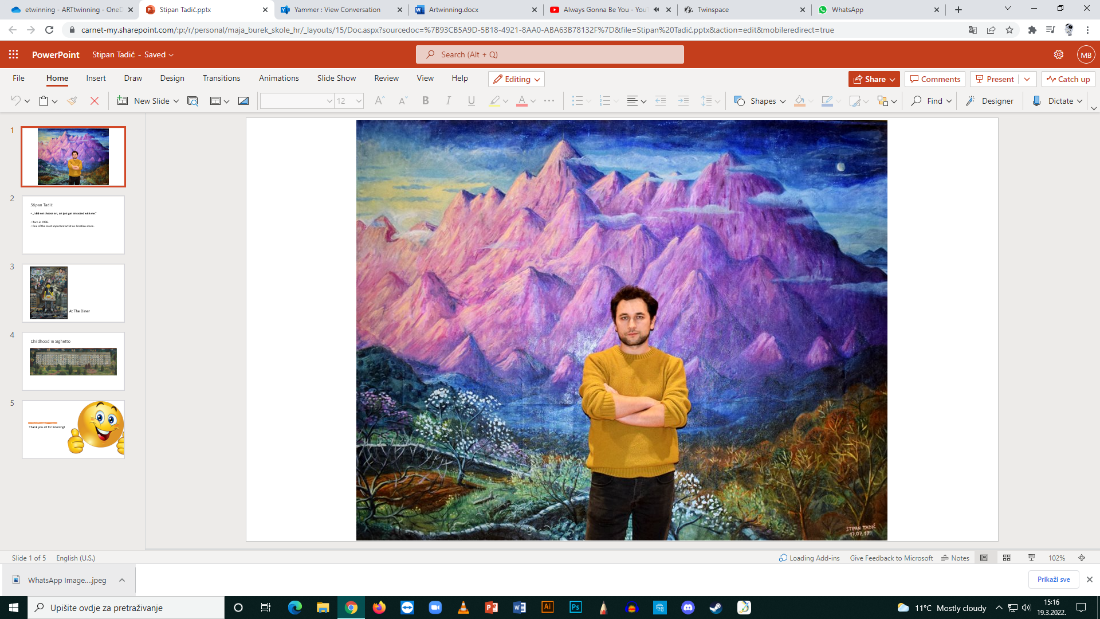Image resolution: width=1100 pixels, height=619 pixels.
Task: Toggle Underline formatting
Action: click(x=471, y=101)
